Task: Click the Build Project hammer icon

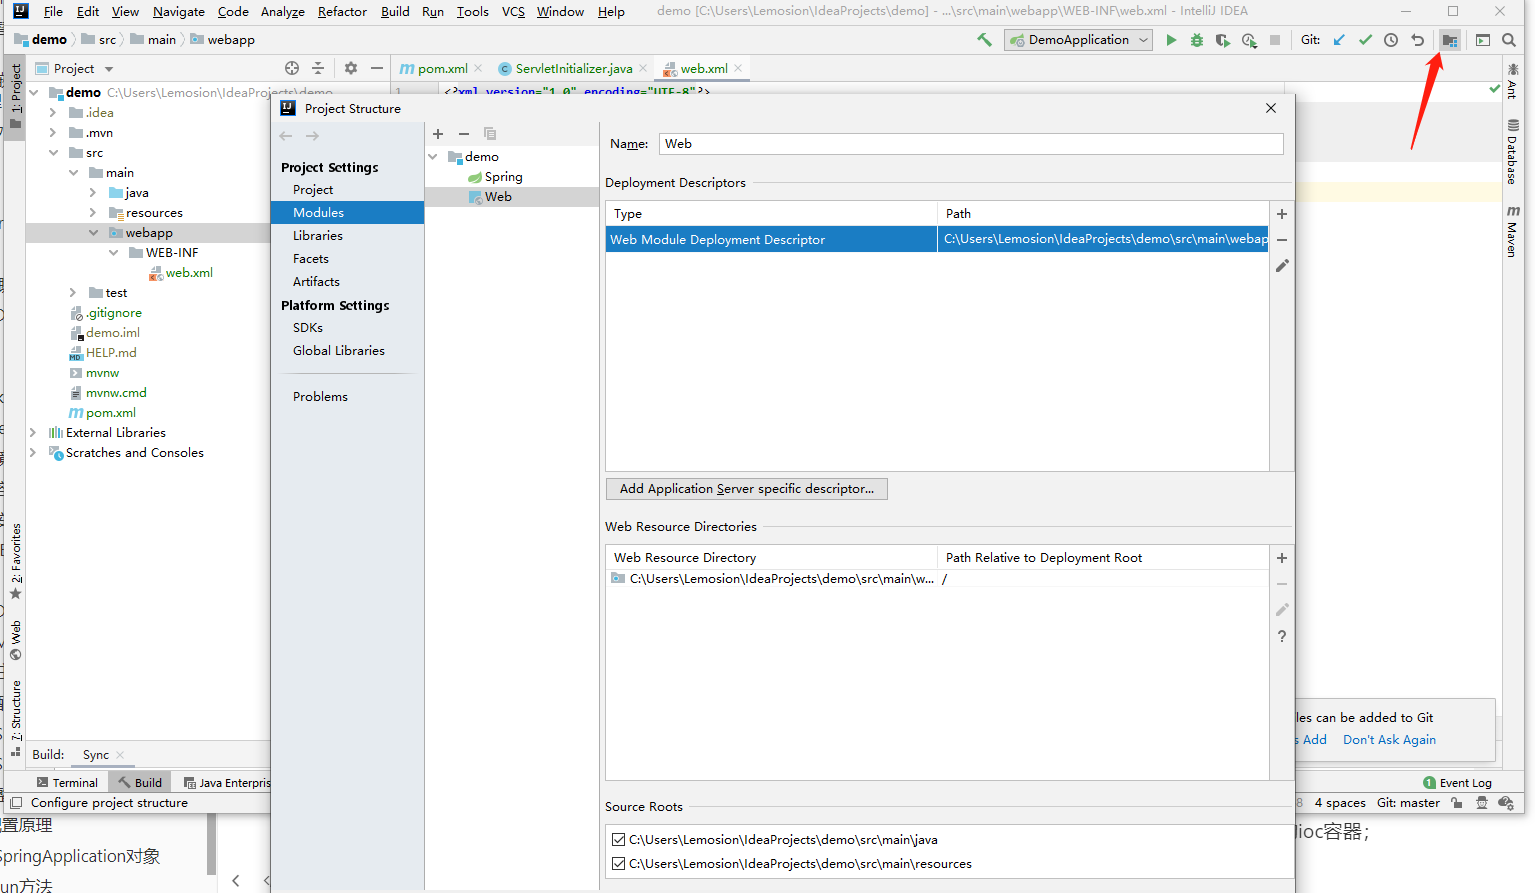Action: [x=985, y=40]
